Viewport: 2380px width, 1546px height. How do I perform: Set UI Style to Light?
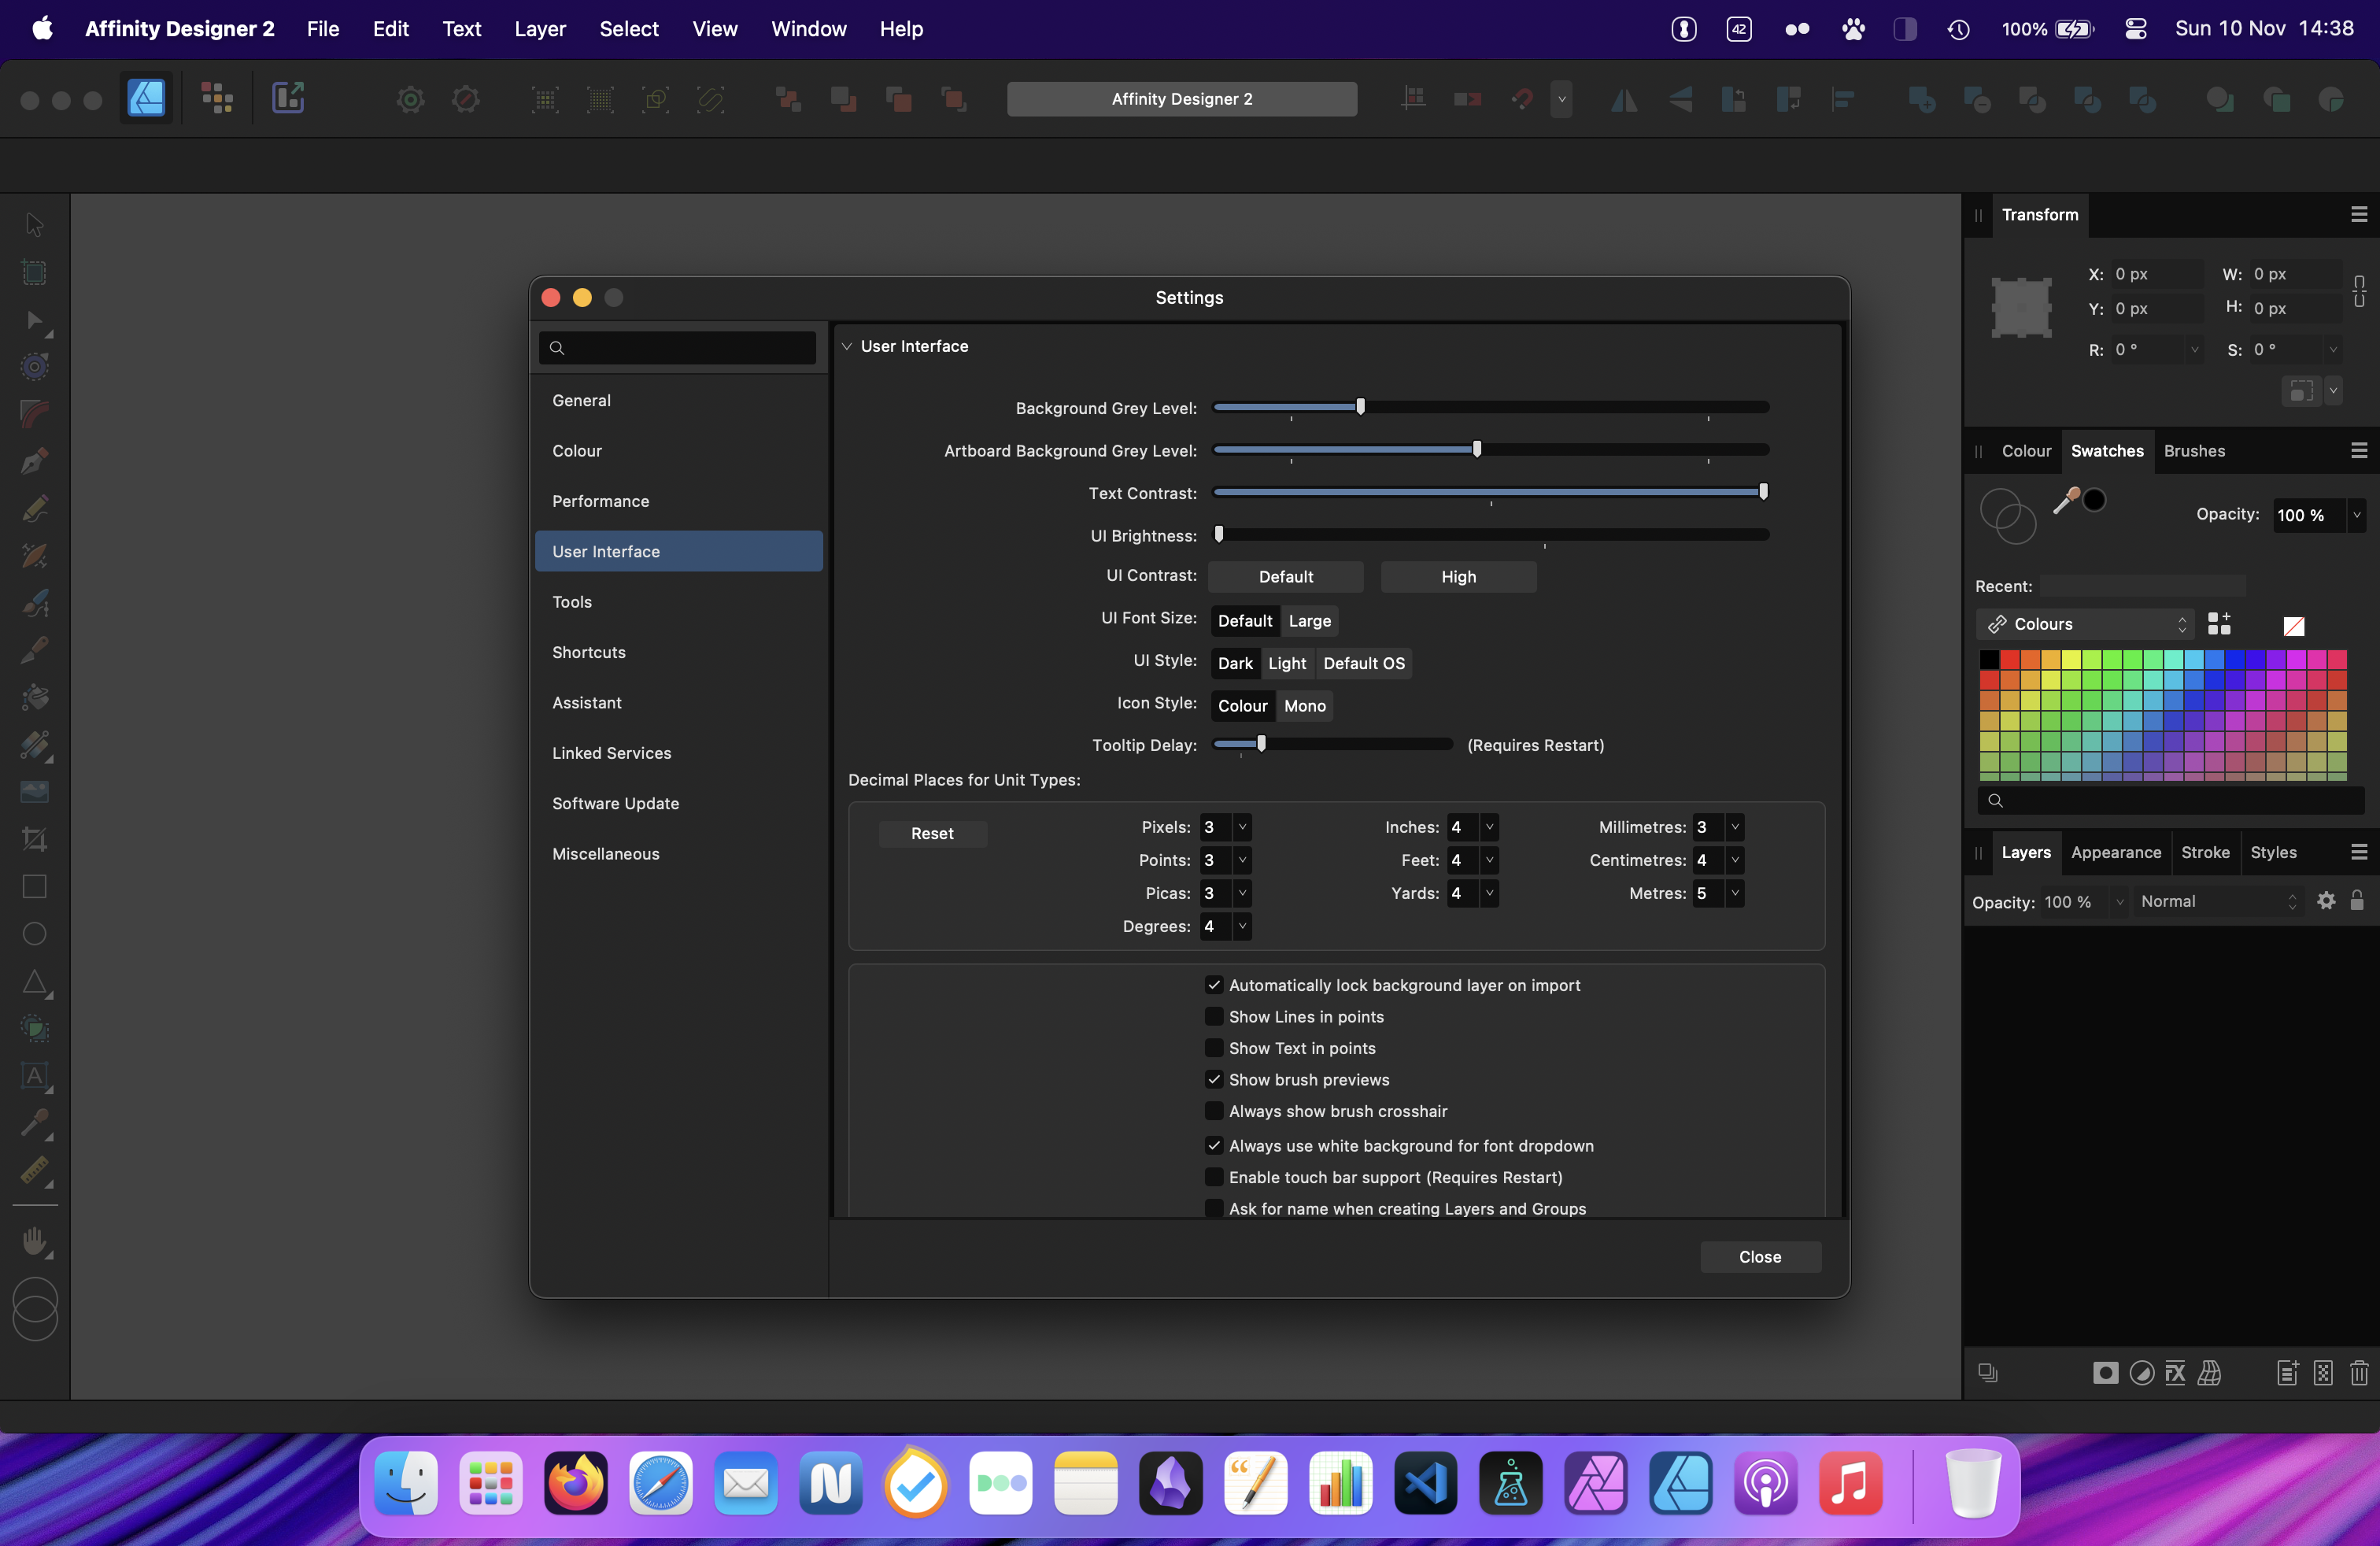(1287, 663)
